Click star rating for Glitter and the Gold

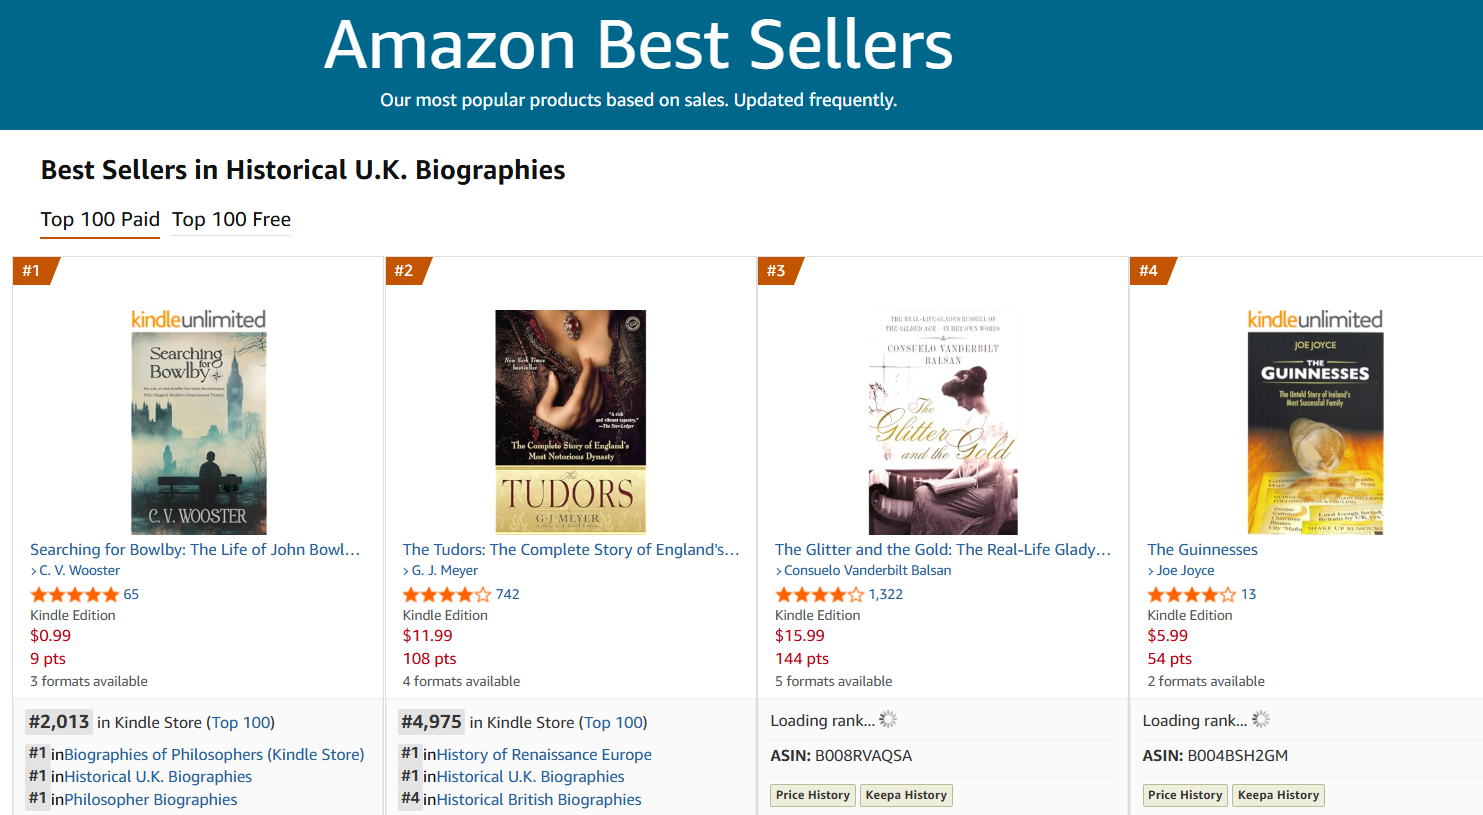[x=819, y=595]
